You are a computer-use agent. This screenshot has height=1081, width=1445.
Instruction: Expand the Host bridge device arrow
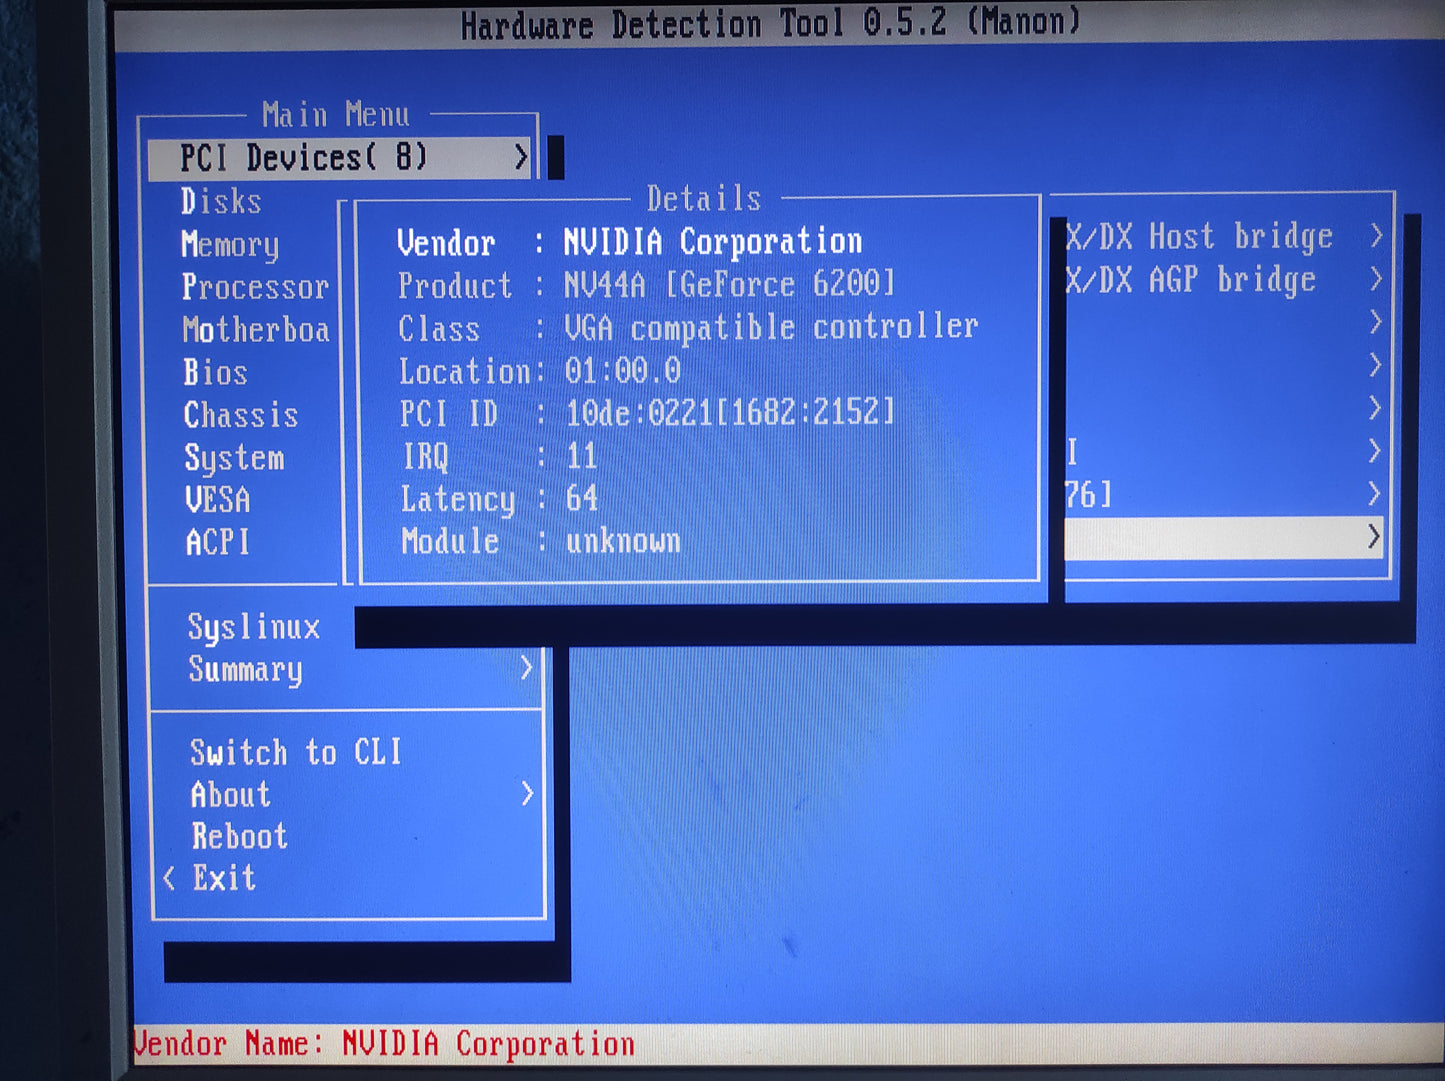click(x=1376, y=236)
